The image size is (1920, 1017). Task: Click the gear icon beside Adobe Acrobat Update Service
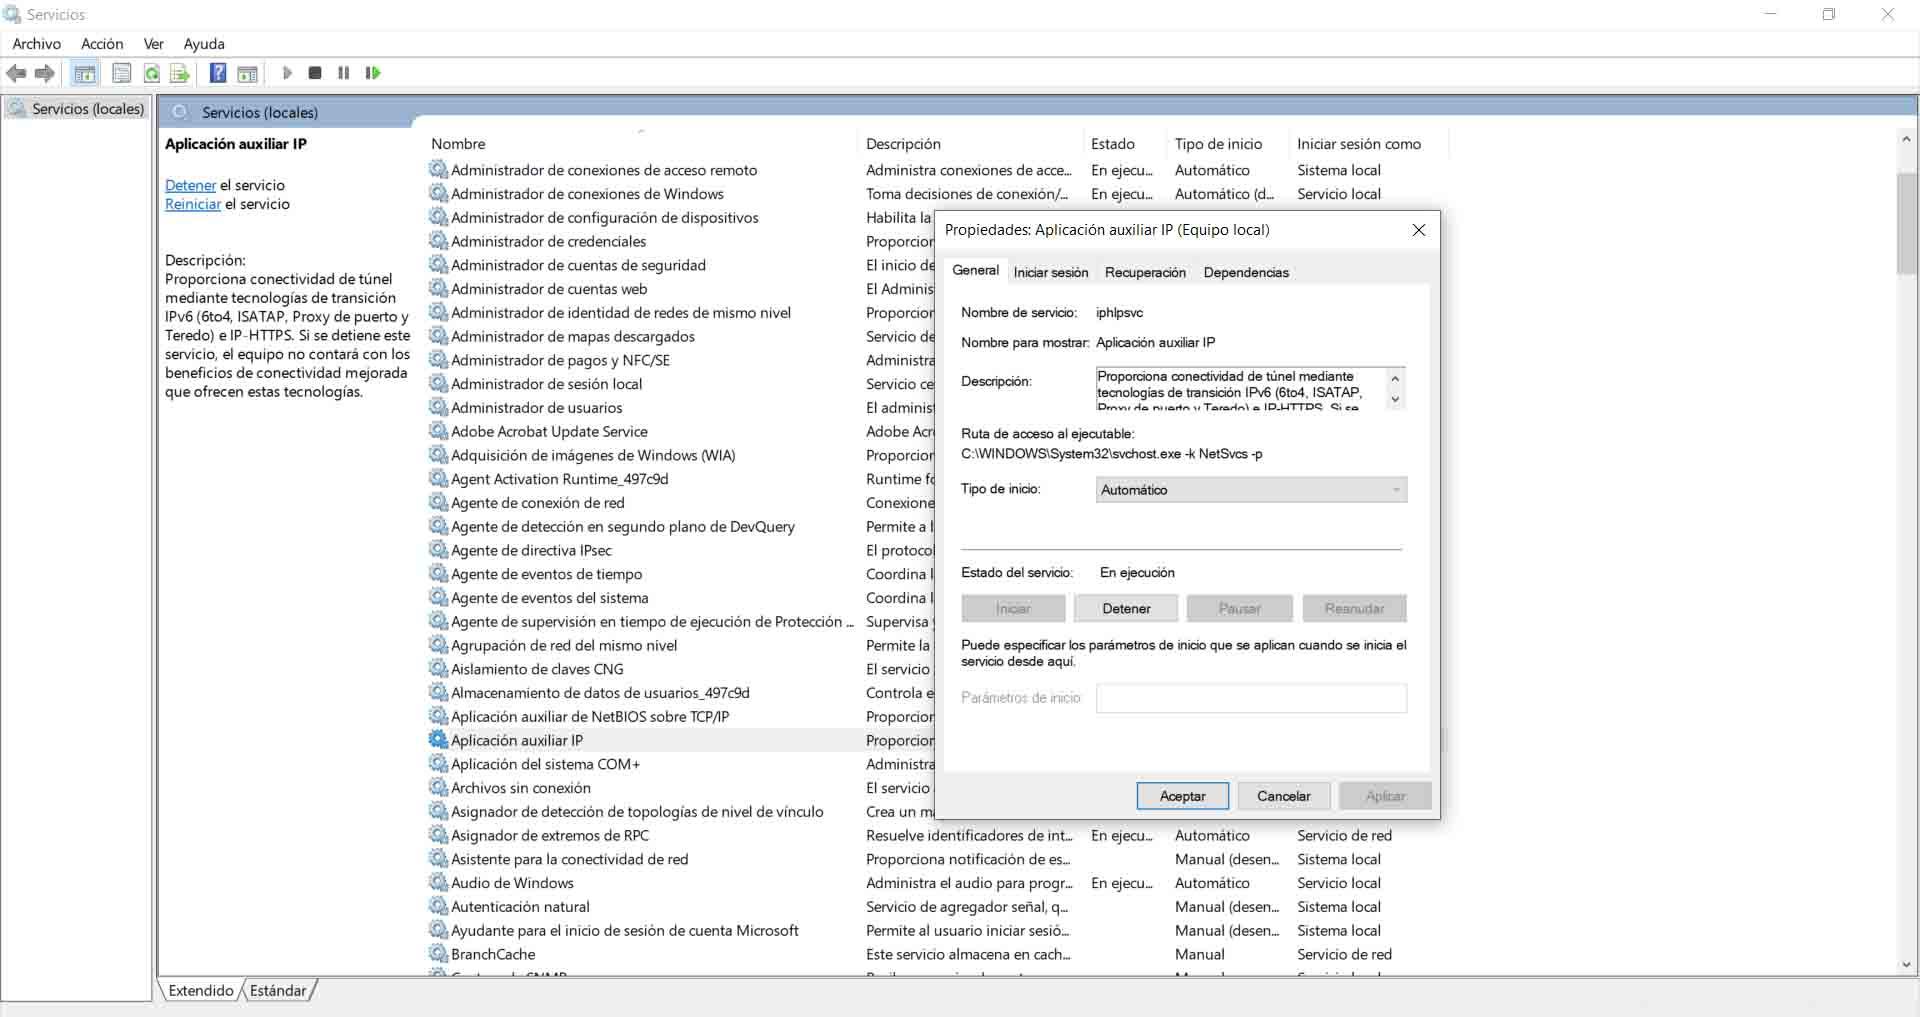pyautogui.click(x=438, y=431)
